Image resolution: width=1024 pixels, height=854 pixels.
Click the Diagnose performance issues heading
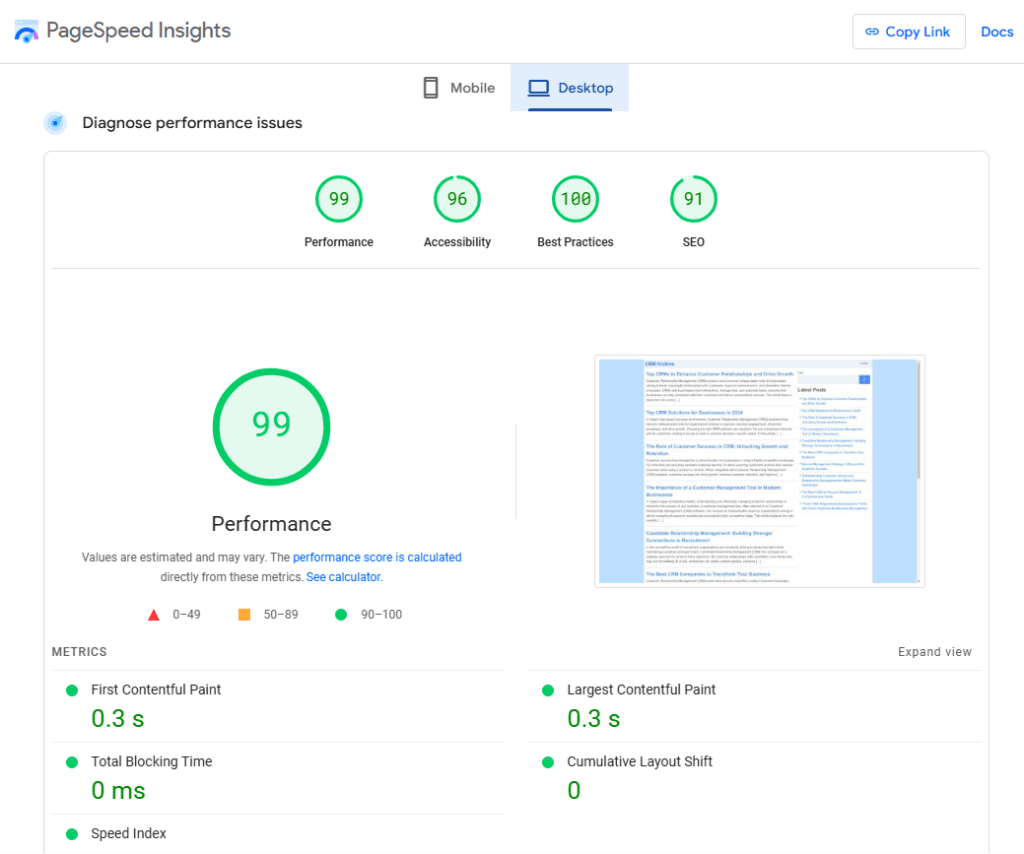(192, 123)
